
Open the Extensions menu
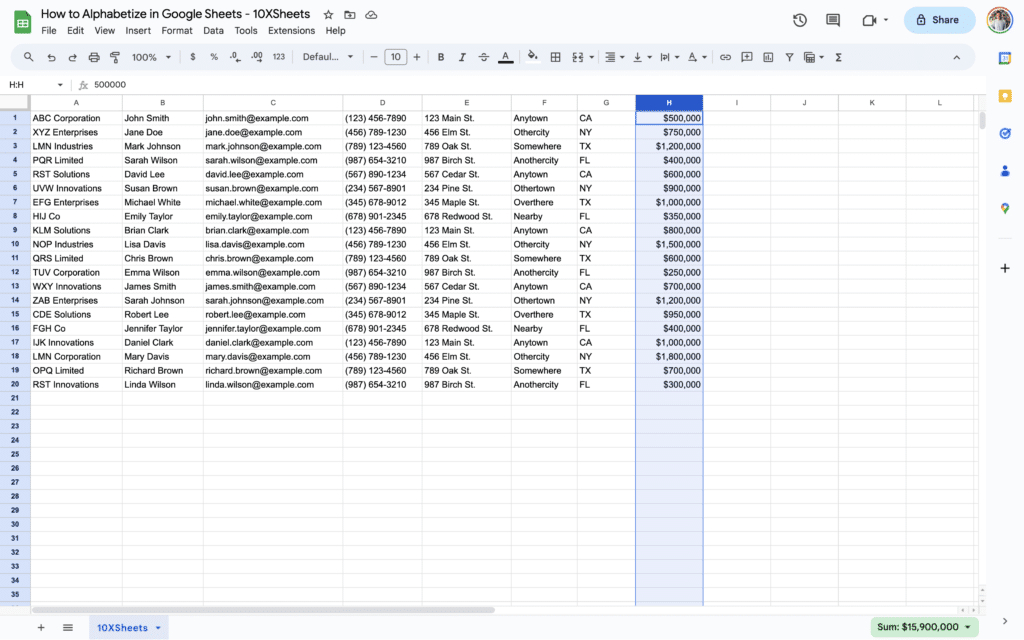(x=291, y=30)
